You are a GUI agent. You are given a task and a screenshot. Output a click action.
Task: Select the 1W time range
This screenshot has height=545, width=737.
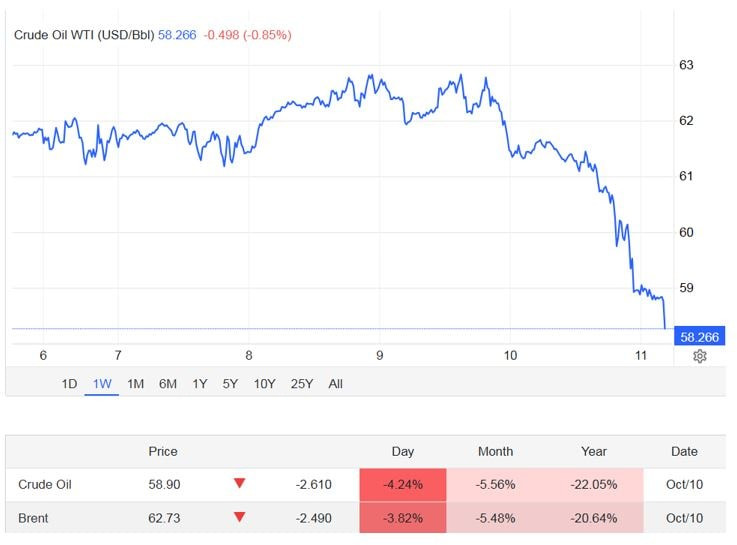coord(102,383)
